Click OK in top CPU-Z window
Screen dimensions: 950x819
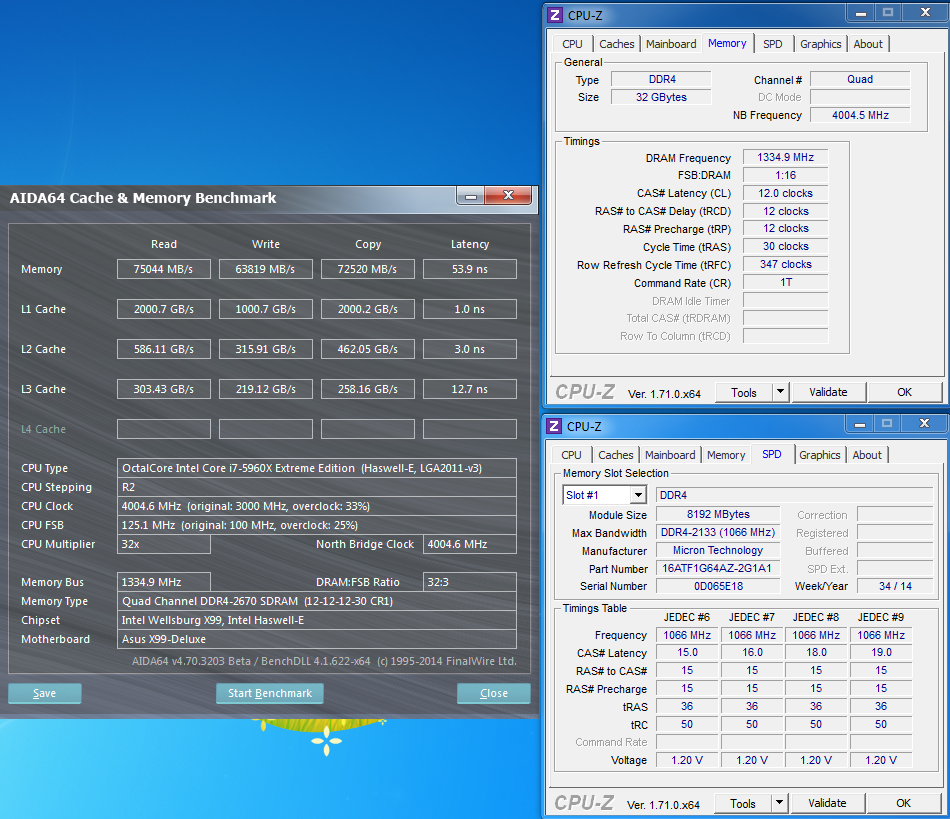tap(904, 392)
